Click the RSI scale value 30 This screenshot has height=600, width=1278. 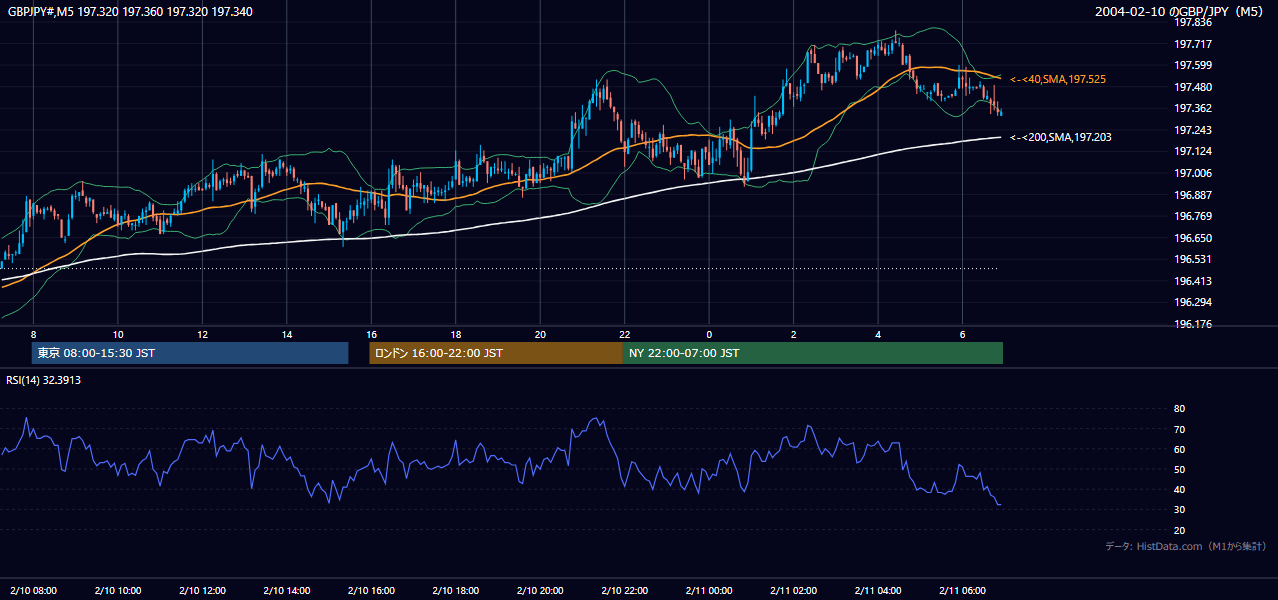[x=1179, y=510]
